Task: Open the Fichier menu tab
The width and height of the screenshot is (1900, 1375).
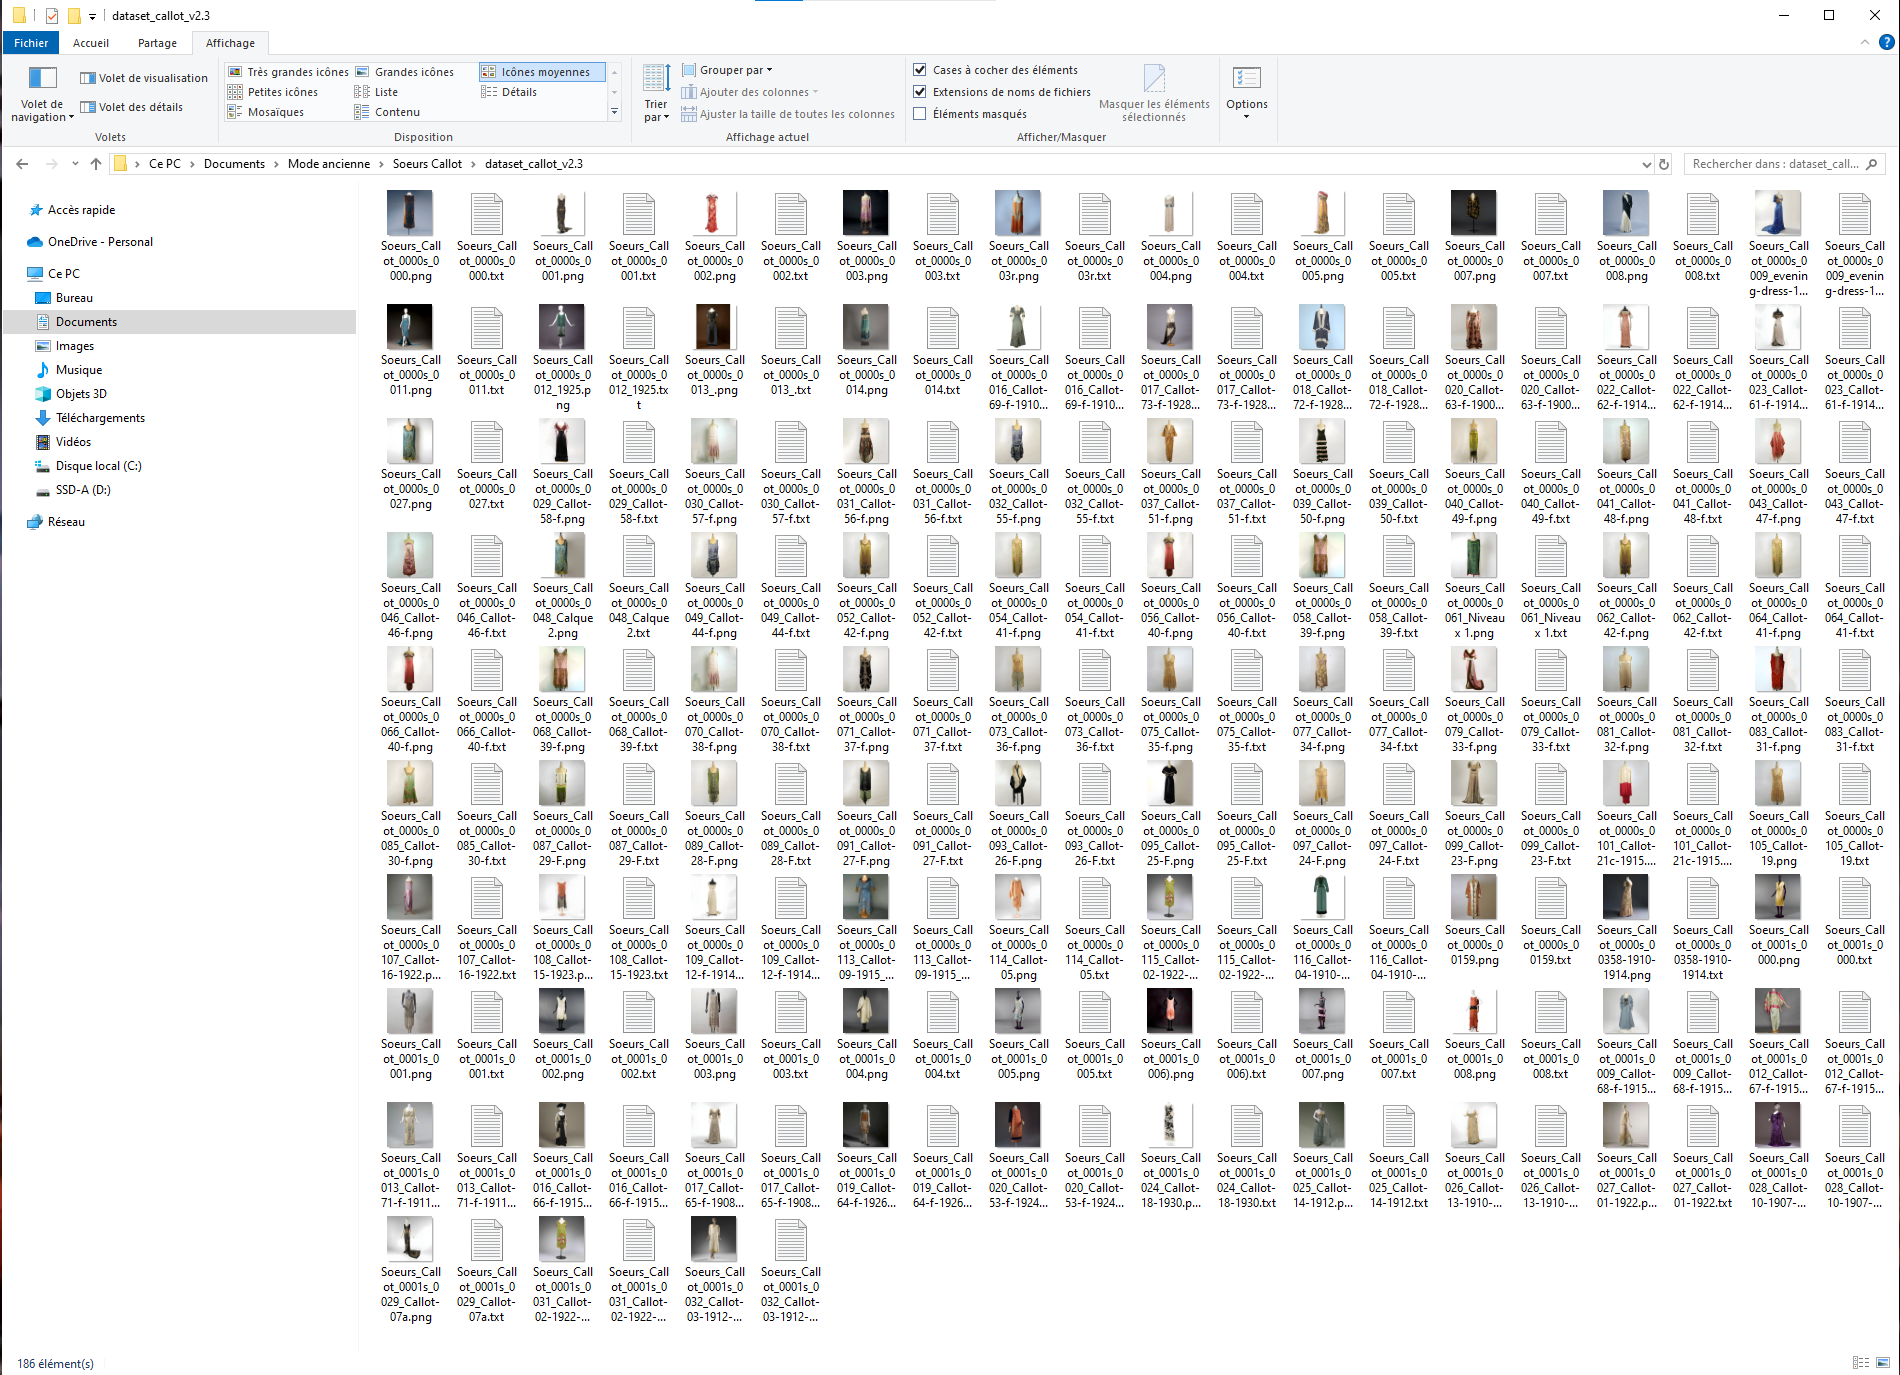Action: point(31,43)
